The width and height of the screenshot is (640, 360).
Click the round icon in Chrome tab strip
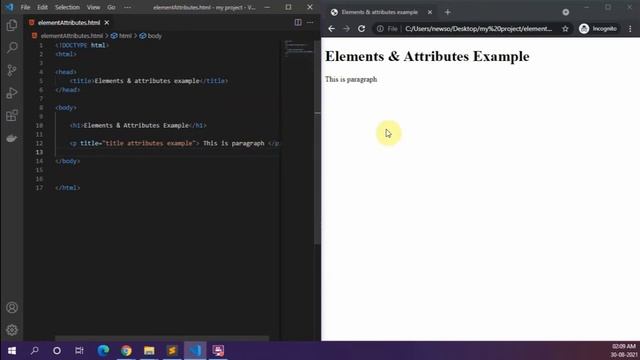(566, 12)
